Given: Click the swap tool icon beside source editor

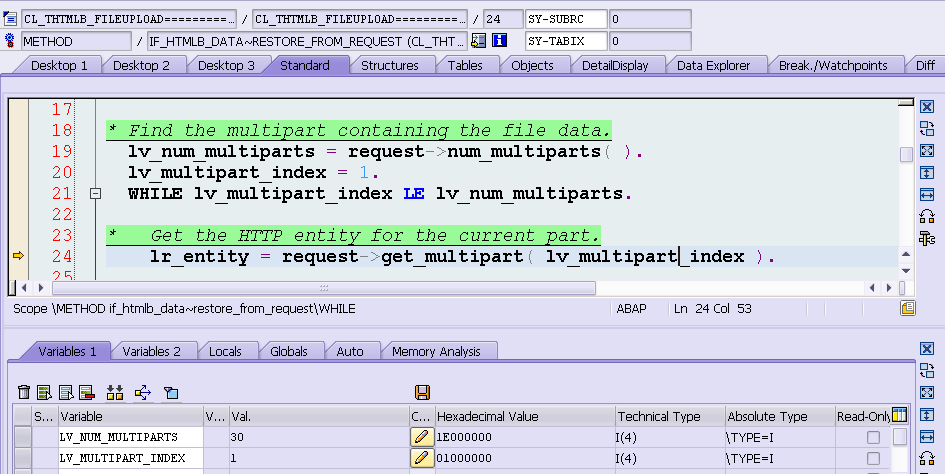Looking at the screenshot, I should 927,128.
